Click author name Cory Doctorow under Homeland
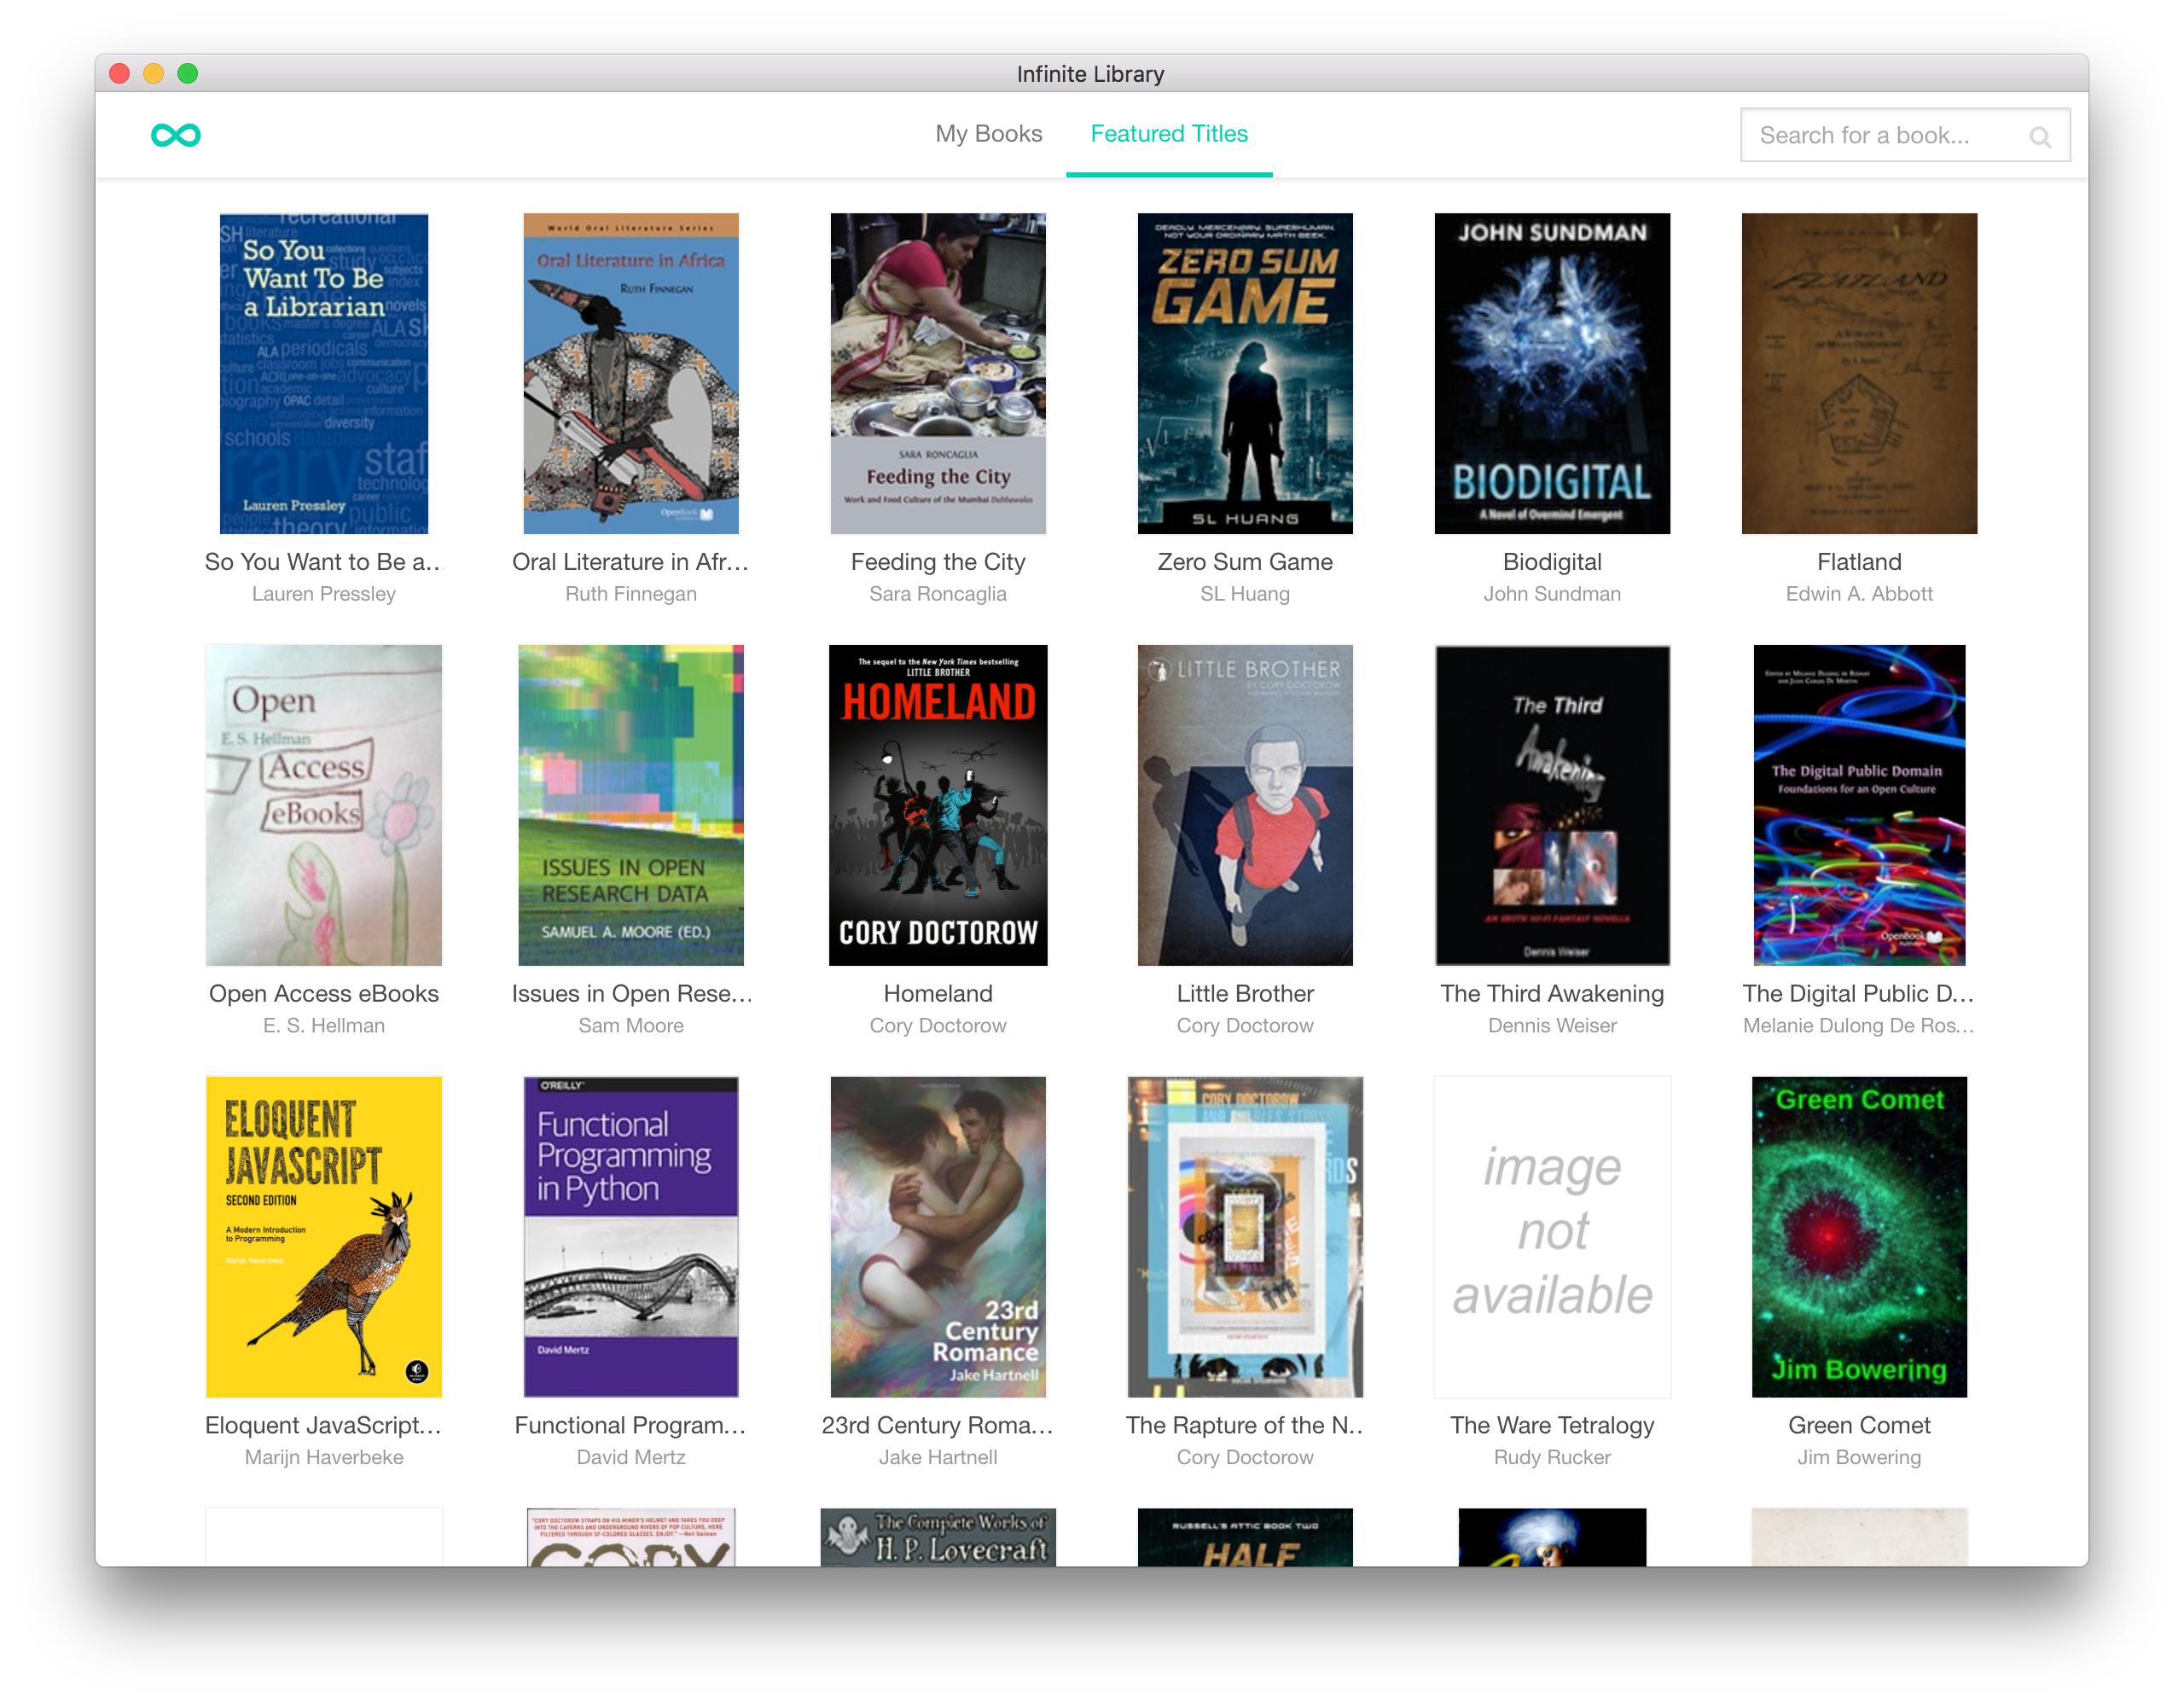2184x1703 pixels. (937, 1025)
